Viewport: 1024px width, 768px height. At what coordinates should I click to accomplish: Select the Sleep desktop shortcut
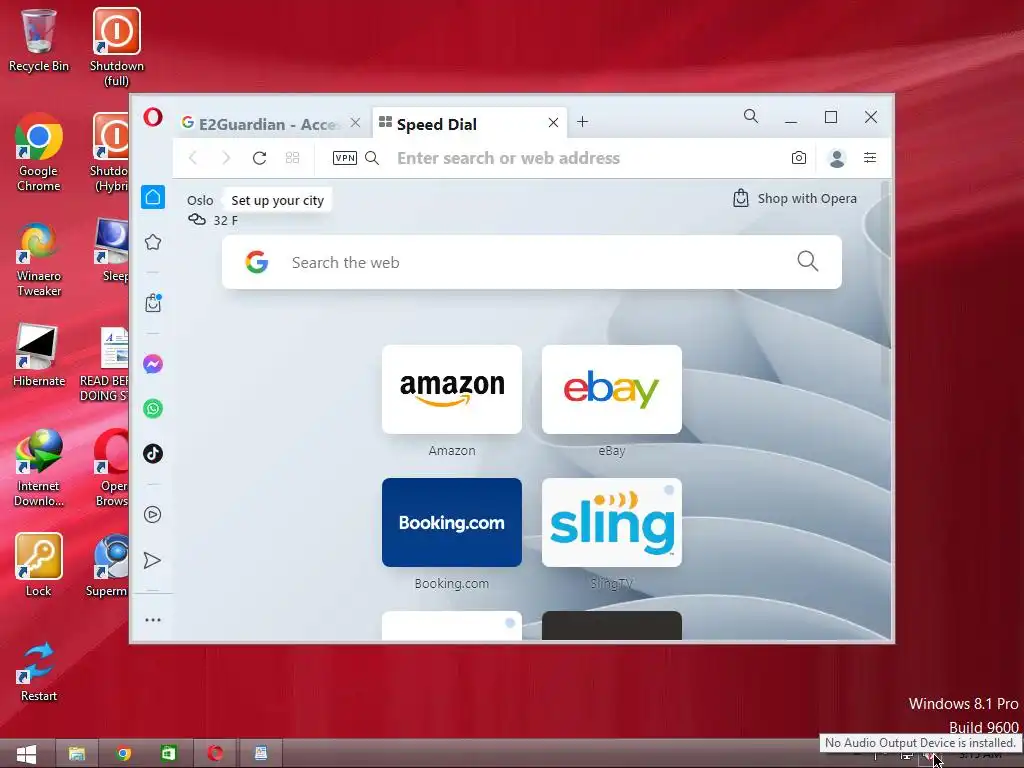click(x=112, y=250)
